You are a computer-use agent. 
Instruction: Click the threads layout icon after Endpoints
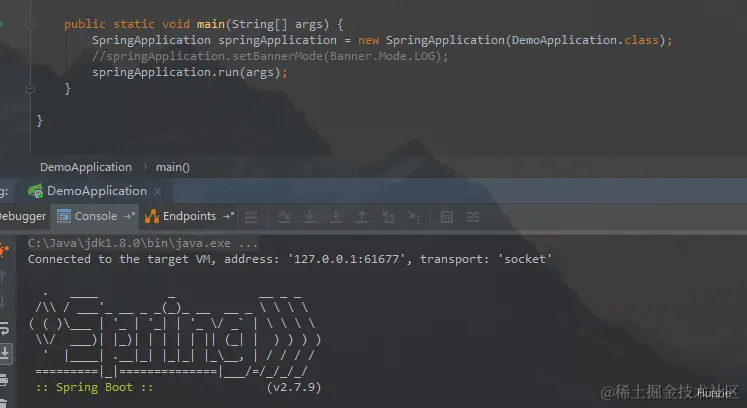coord(251,217)
